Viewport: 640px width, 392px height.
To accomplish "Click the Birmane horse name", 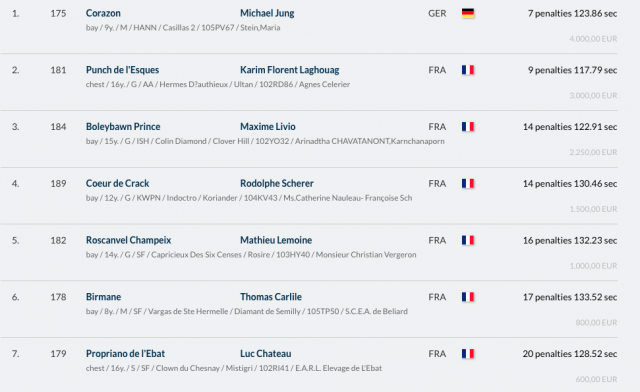I will (x=103, y=297).
